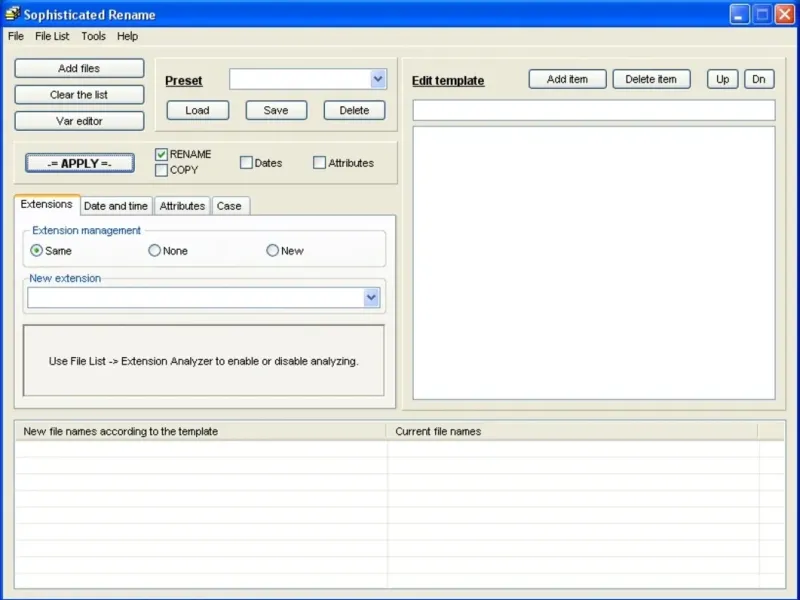The image size is (800, 600).
Task: Open the File List menu
Action: click(x=52, y=36)
